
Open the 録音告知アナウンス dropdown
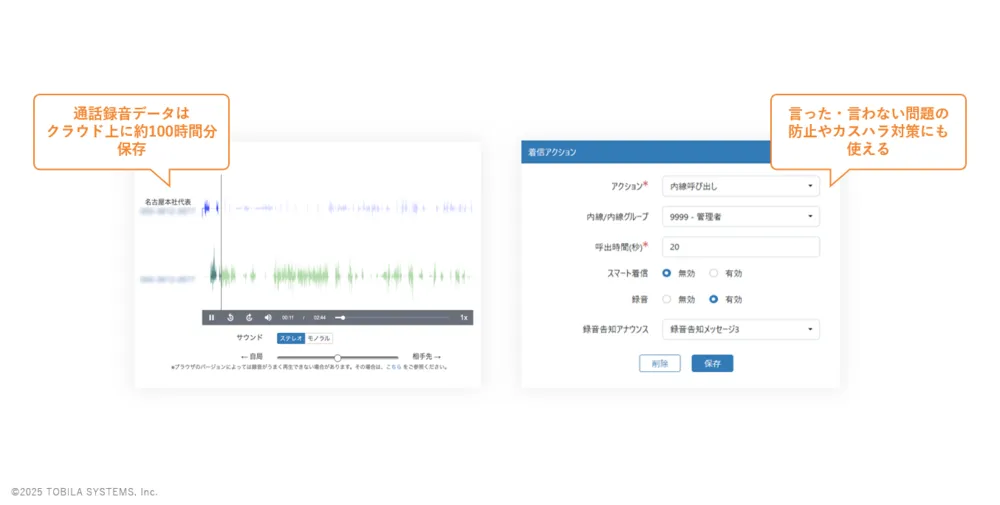tap(740, 330)
